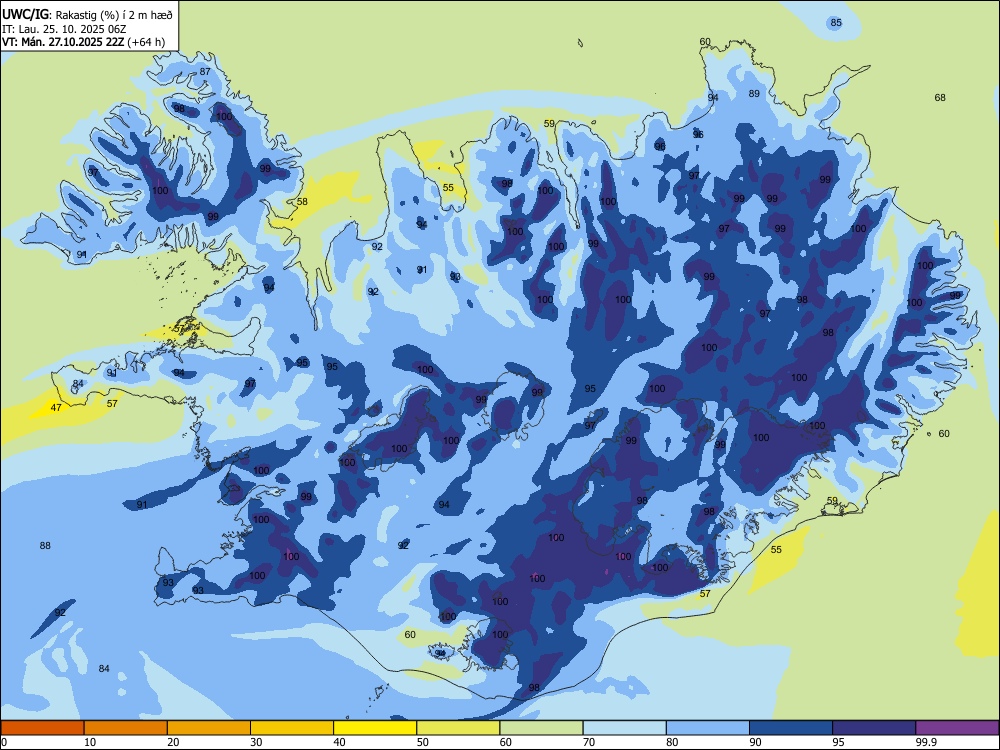This screenshot has height=750, width=1000.
Task: Click the 30–40 amber legend swatch
Action: pos(292,728)
